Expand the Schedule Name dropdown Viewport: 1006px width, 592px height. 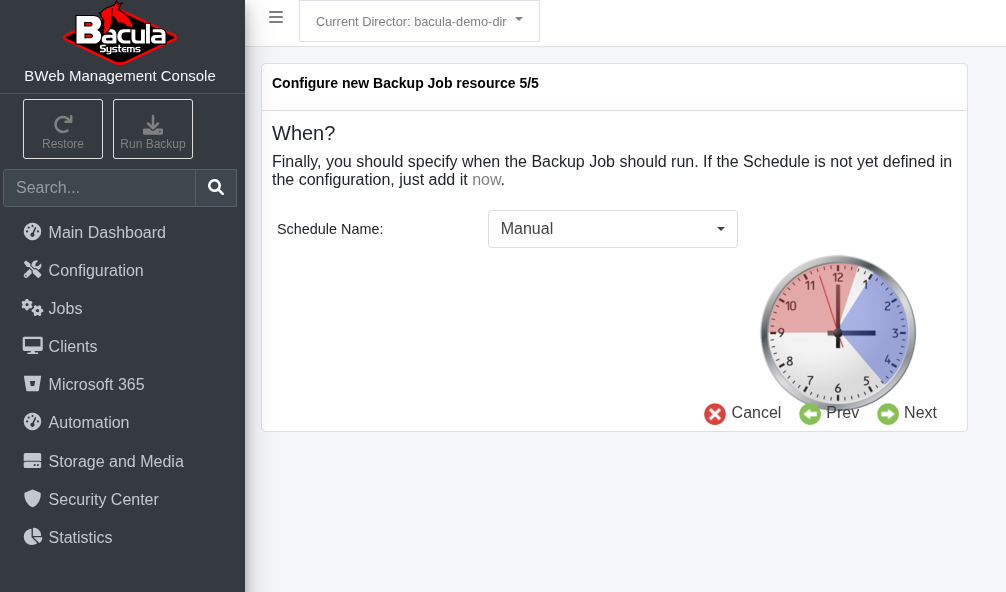612,229
